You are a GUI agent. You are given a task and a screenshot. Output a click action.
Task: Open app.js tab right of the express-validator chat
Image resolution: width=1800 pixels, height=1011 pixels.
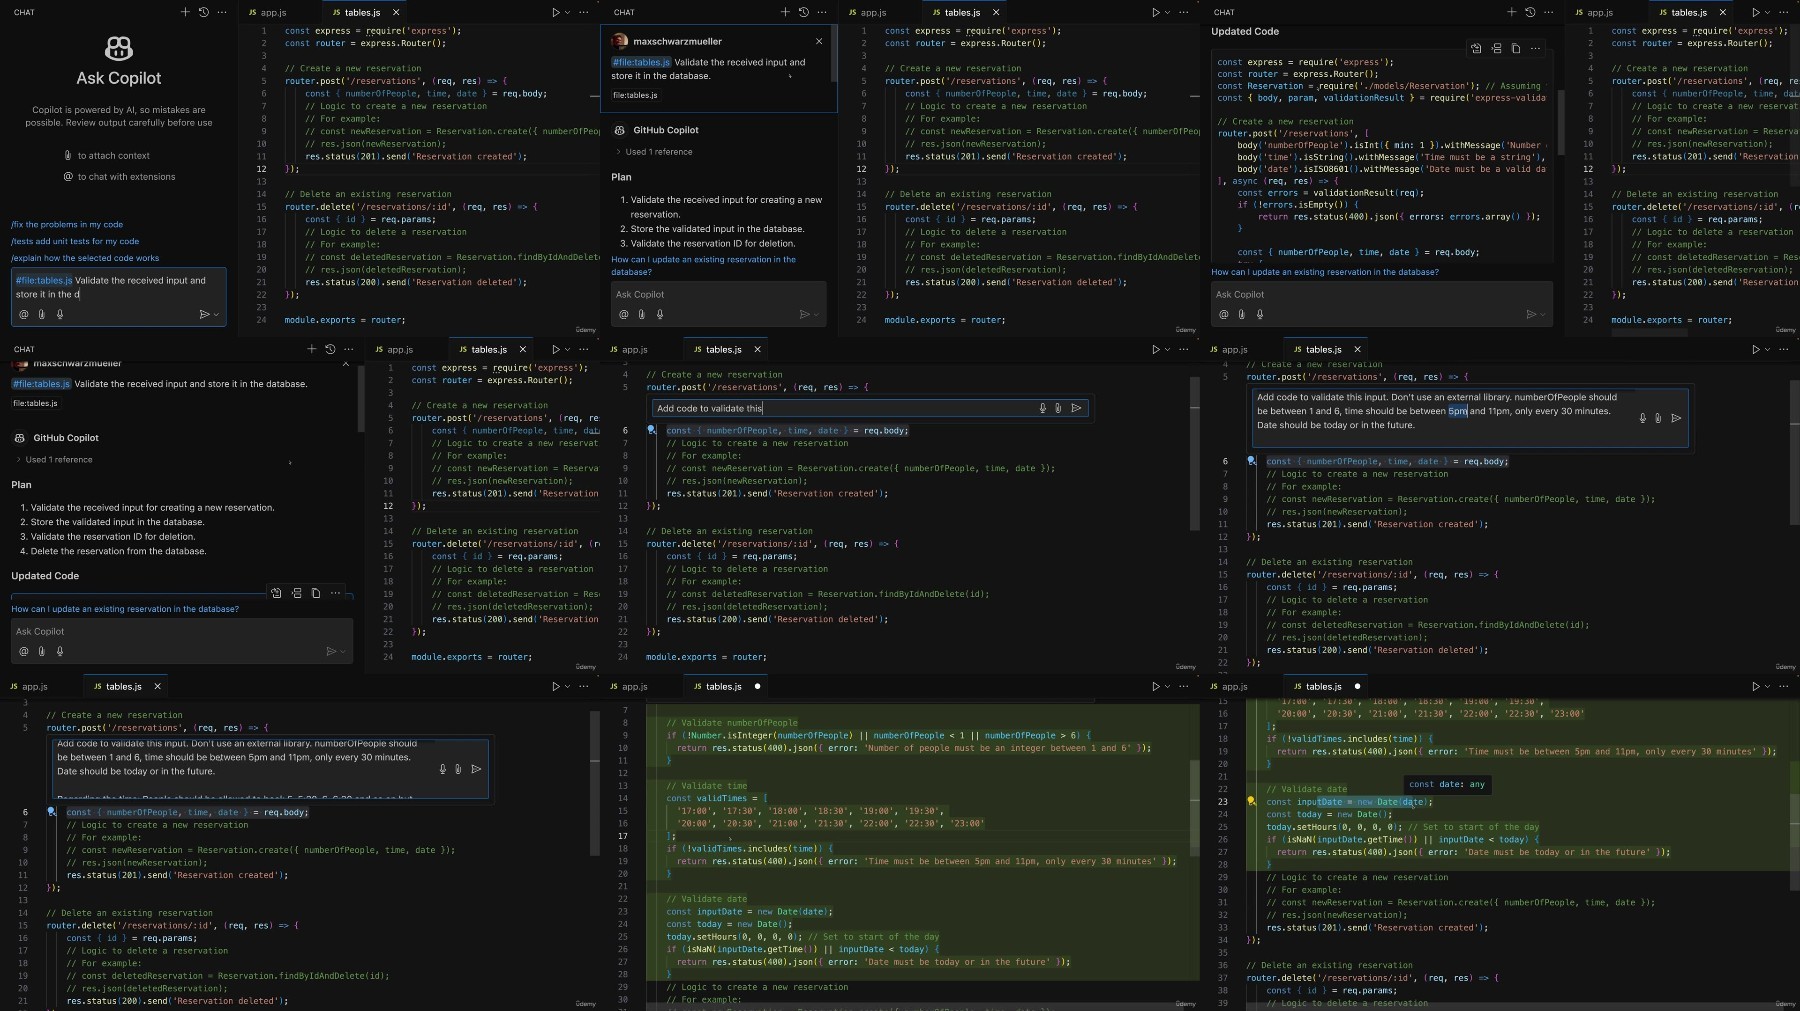pos(1594,12)
